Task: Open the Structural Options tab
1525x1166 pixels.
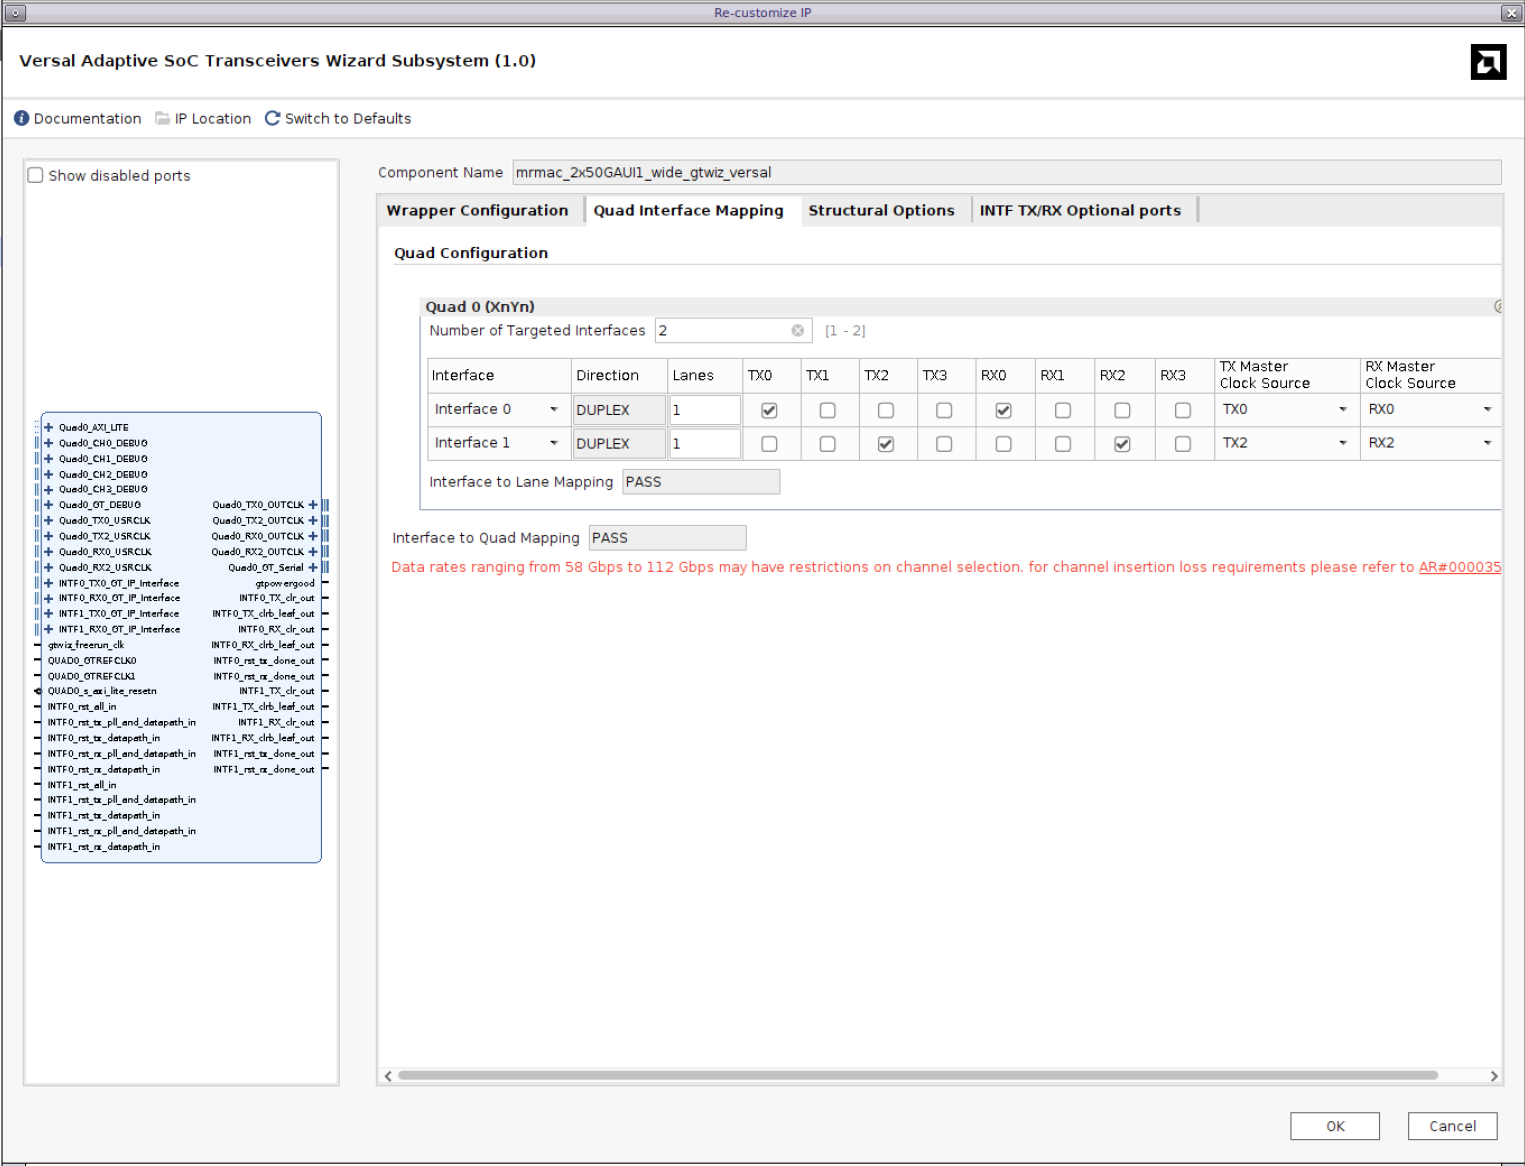Action: click(881, 210)
